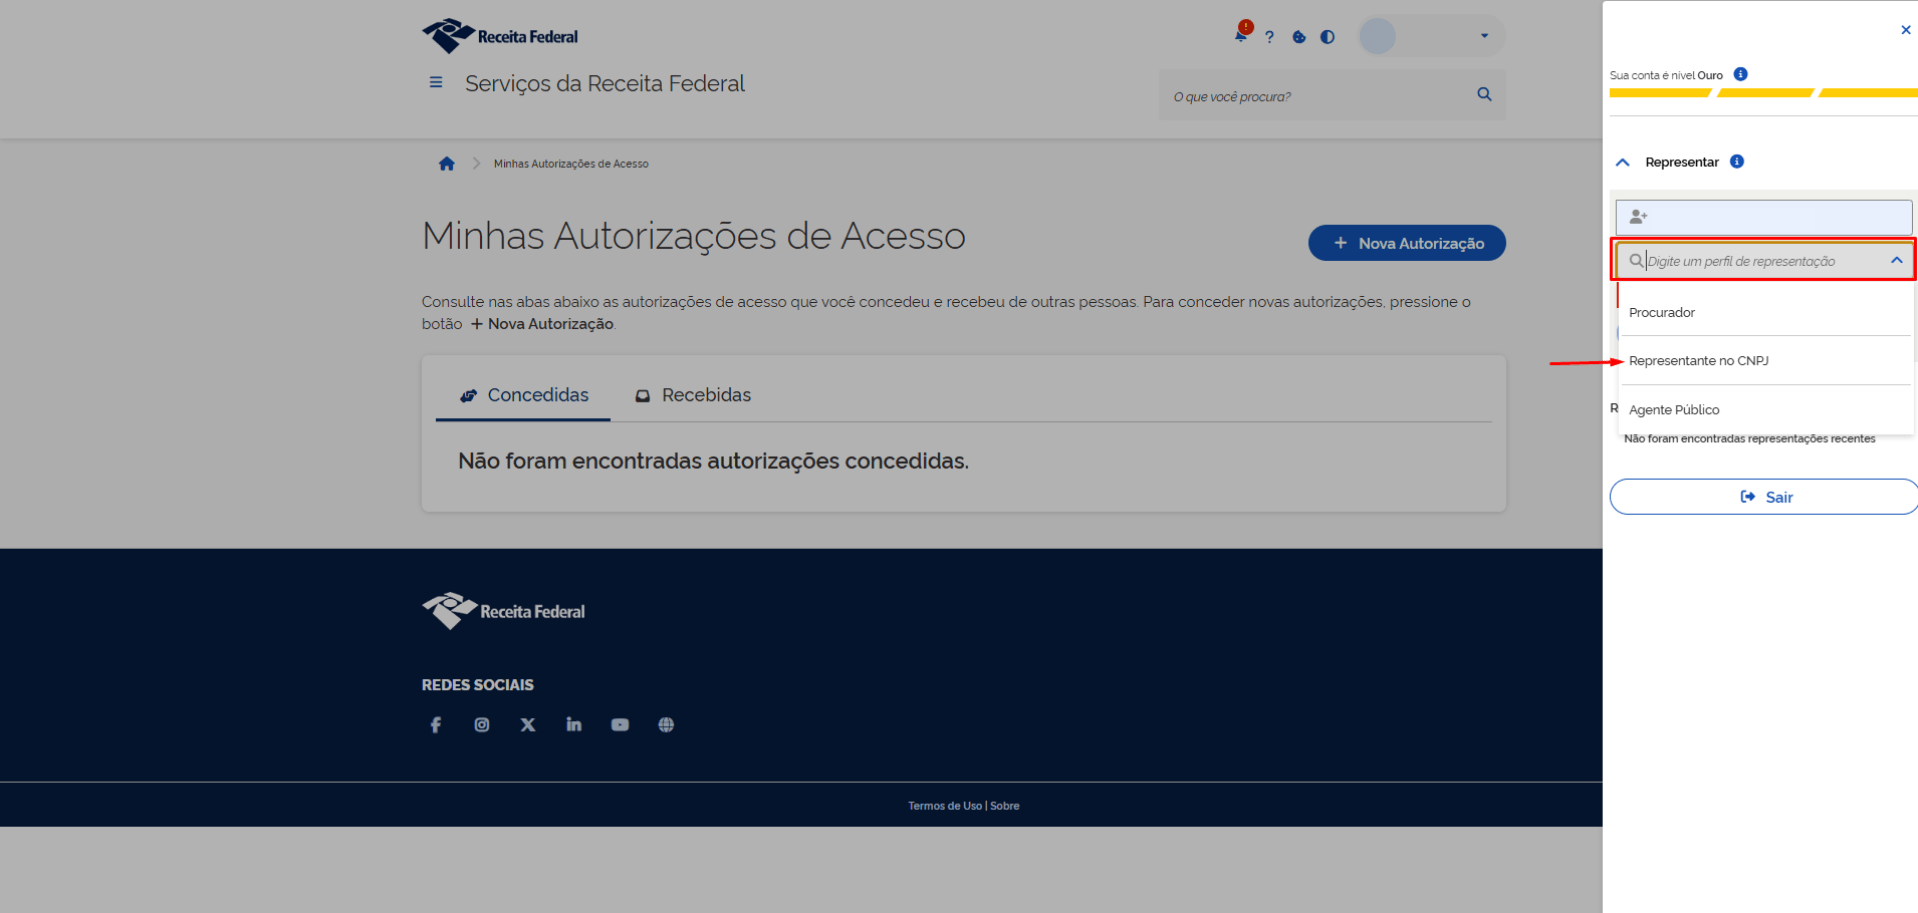Click the add-person representation field

1764,217
